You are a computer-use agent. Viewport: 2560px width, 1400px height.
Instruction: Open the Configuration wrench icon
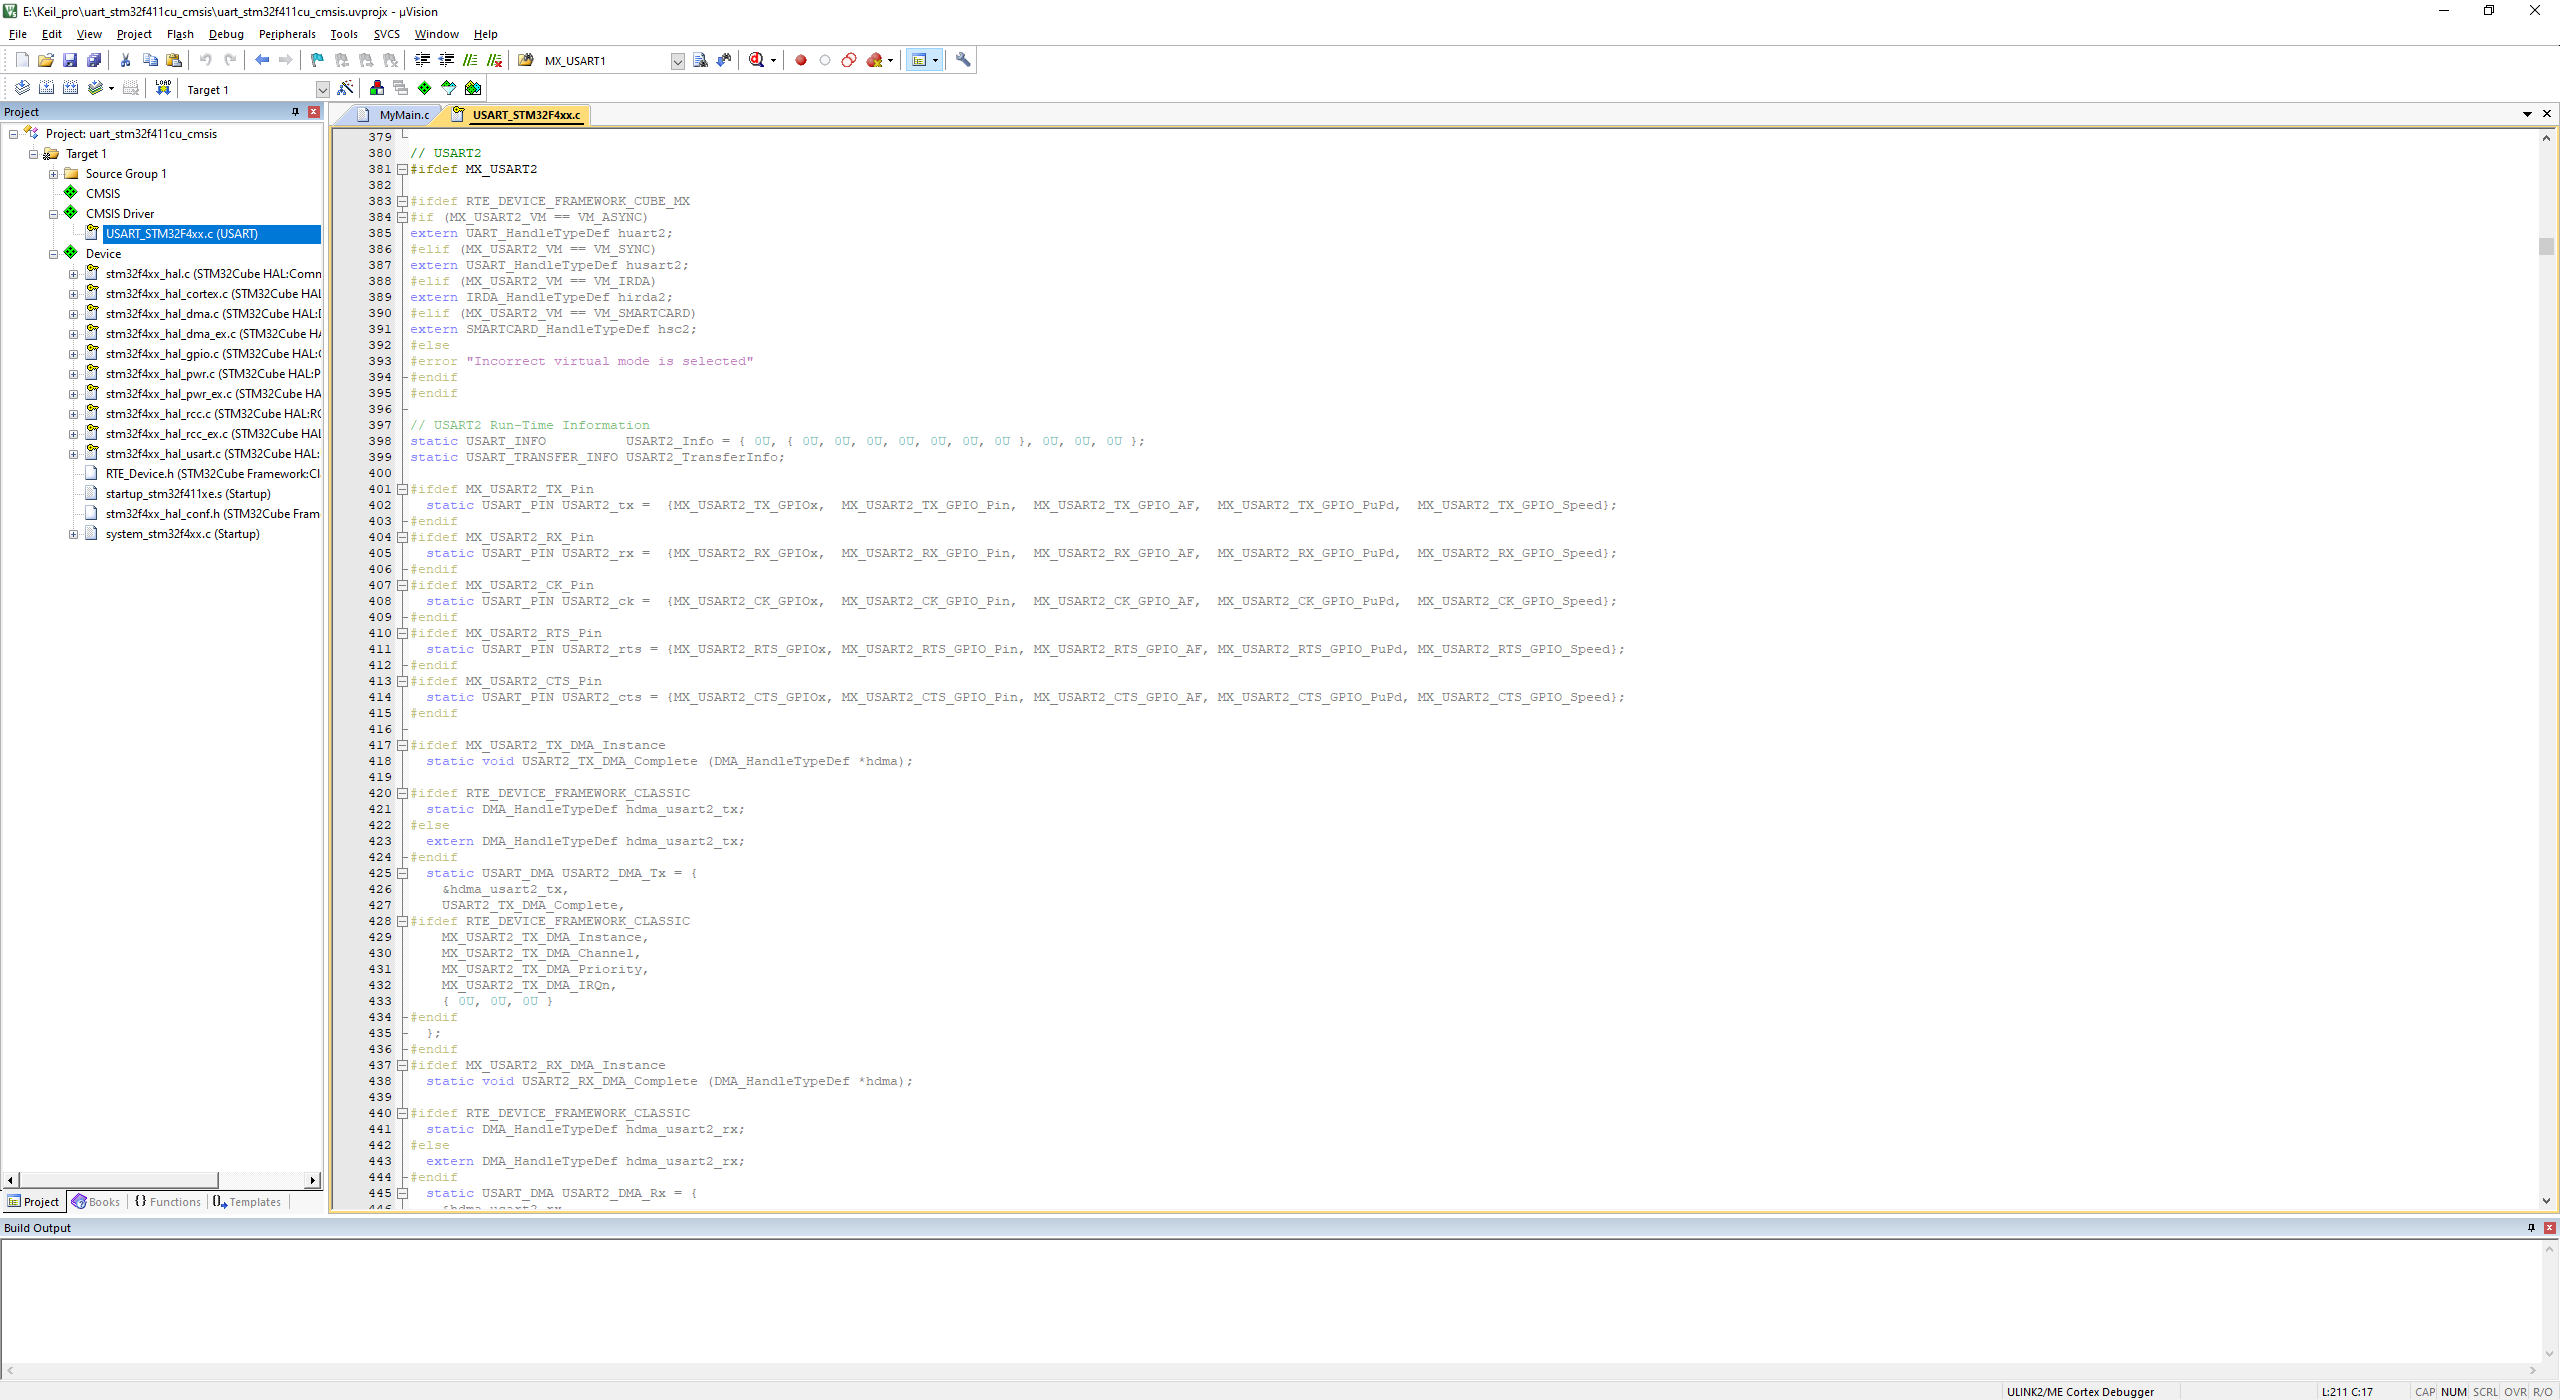click(x=963, y=60)
